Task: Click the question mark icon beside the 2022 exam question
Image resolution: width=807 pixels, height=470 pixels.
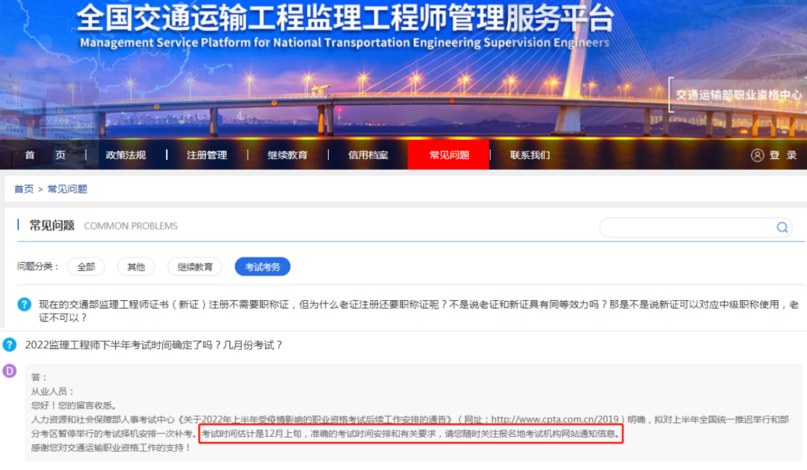Action: (x=10, y=344)
